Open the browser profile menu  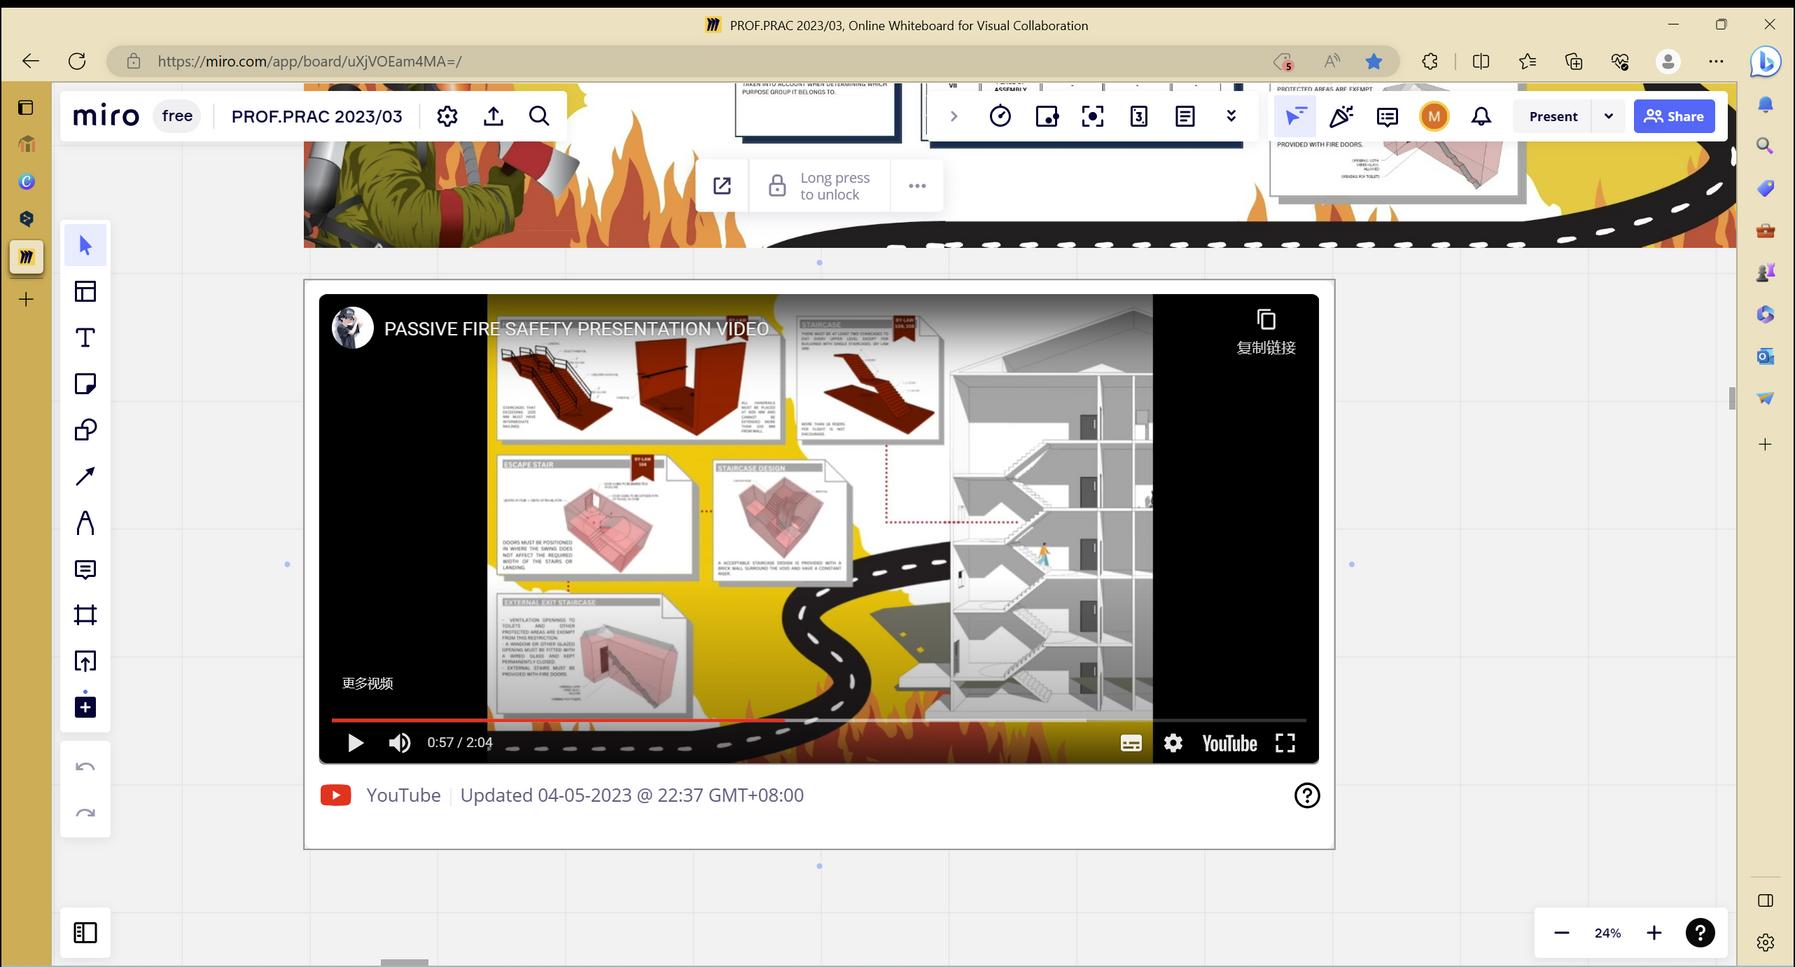pyautogui.click(x=1668, y=61)
